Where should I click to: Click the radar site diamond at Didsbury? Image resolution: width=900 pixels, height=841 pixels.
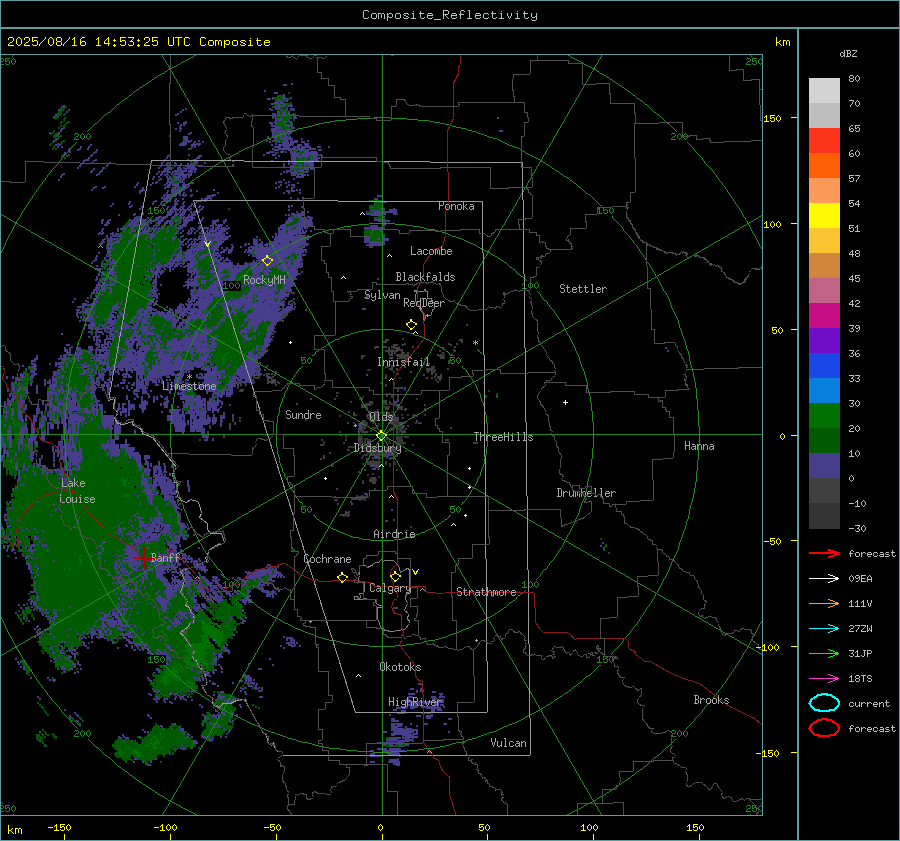[382, 436]
